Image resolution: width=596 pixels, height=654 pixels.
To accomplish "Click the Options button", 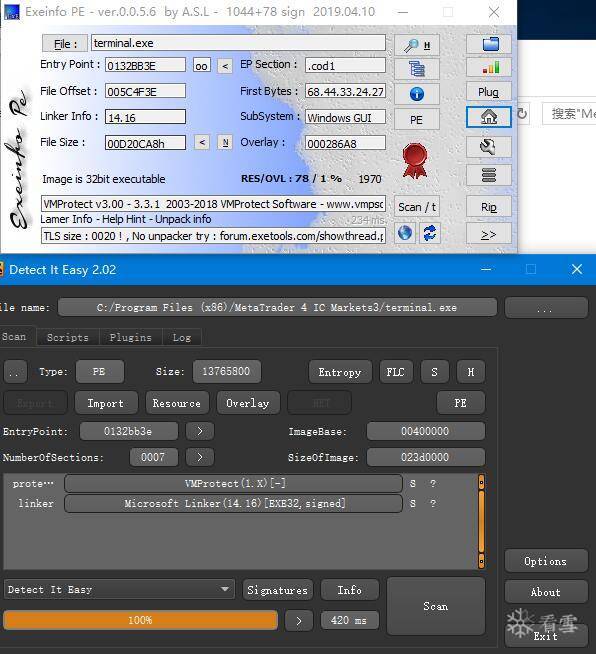I will 546,561.
